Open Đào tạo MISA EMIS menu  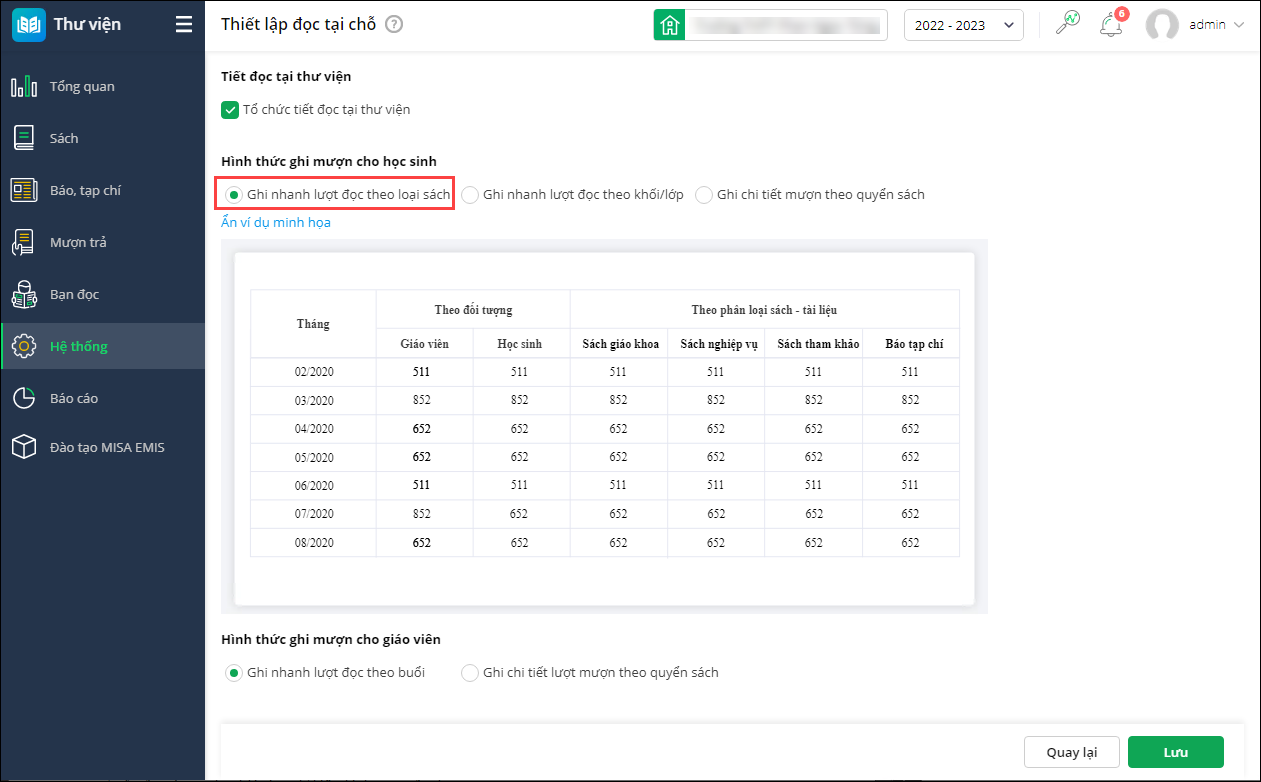tap(102, 447)
